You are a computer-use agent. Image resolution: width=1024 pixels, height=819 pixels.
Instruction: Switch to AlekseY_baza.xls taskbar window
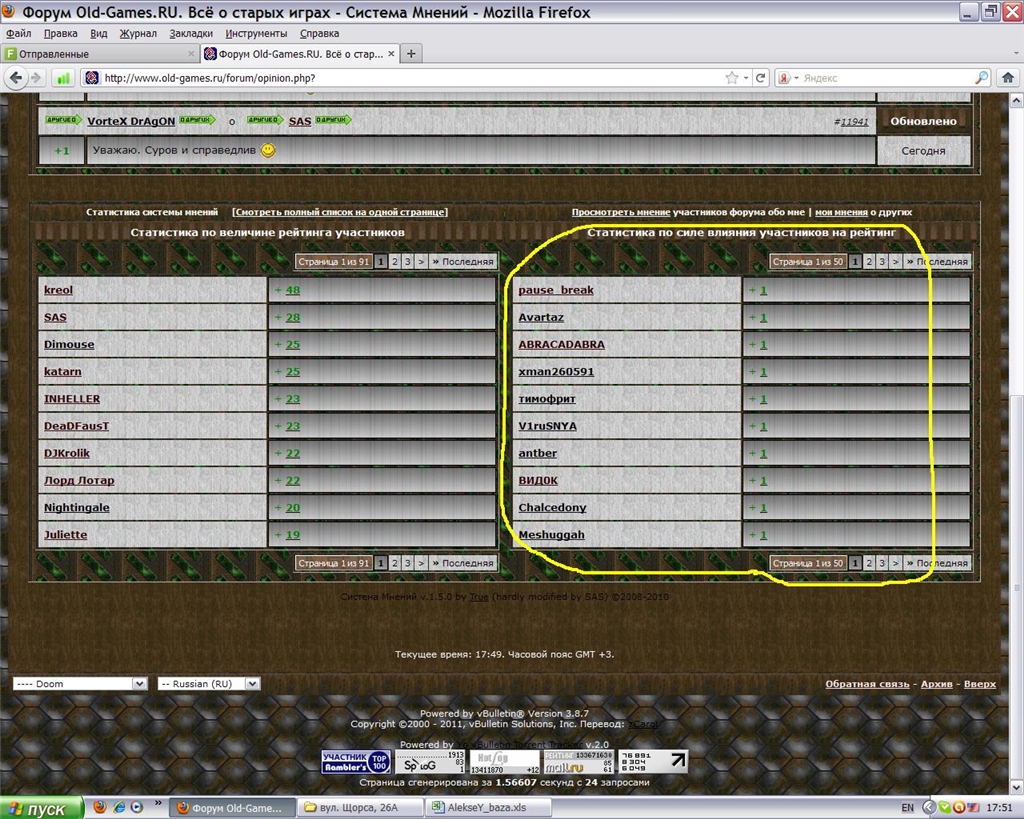tap(487, 808)
